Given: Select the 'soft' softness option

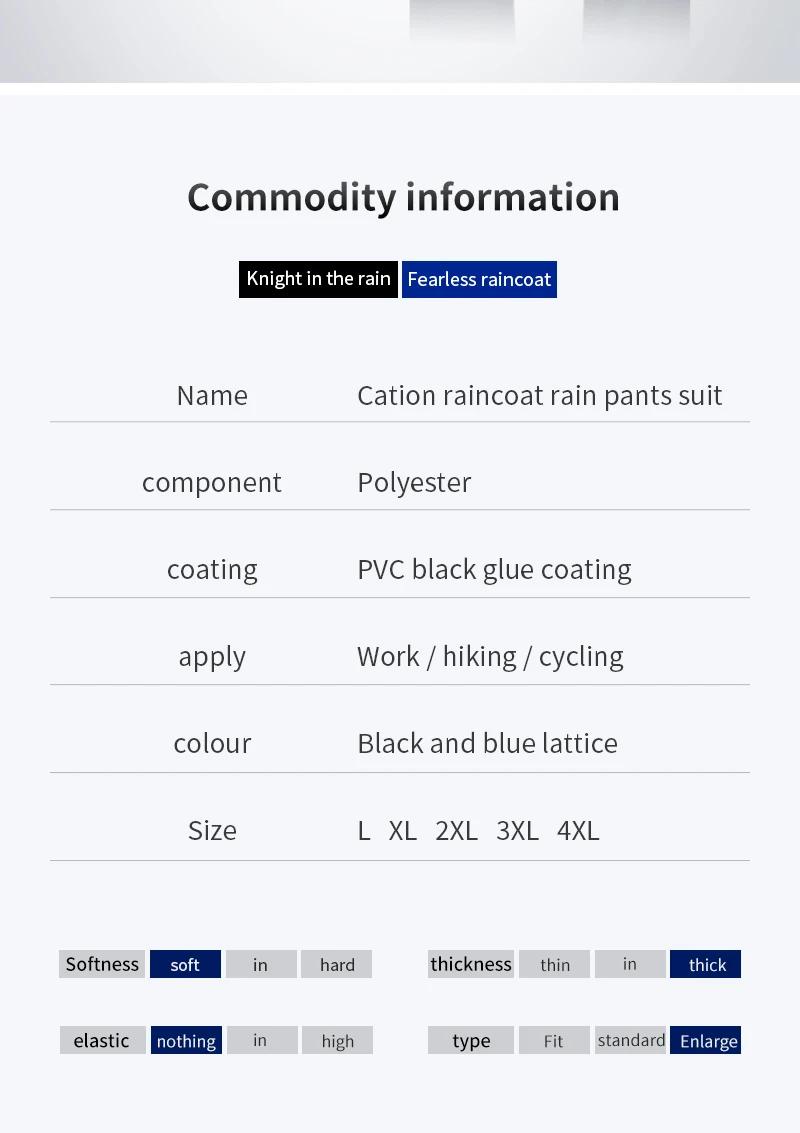Looking at the screenshot, I should [185, 964].
